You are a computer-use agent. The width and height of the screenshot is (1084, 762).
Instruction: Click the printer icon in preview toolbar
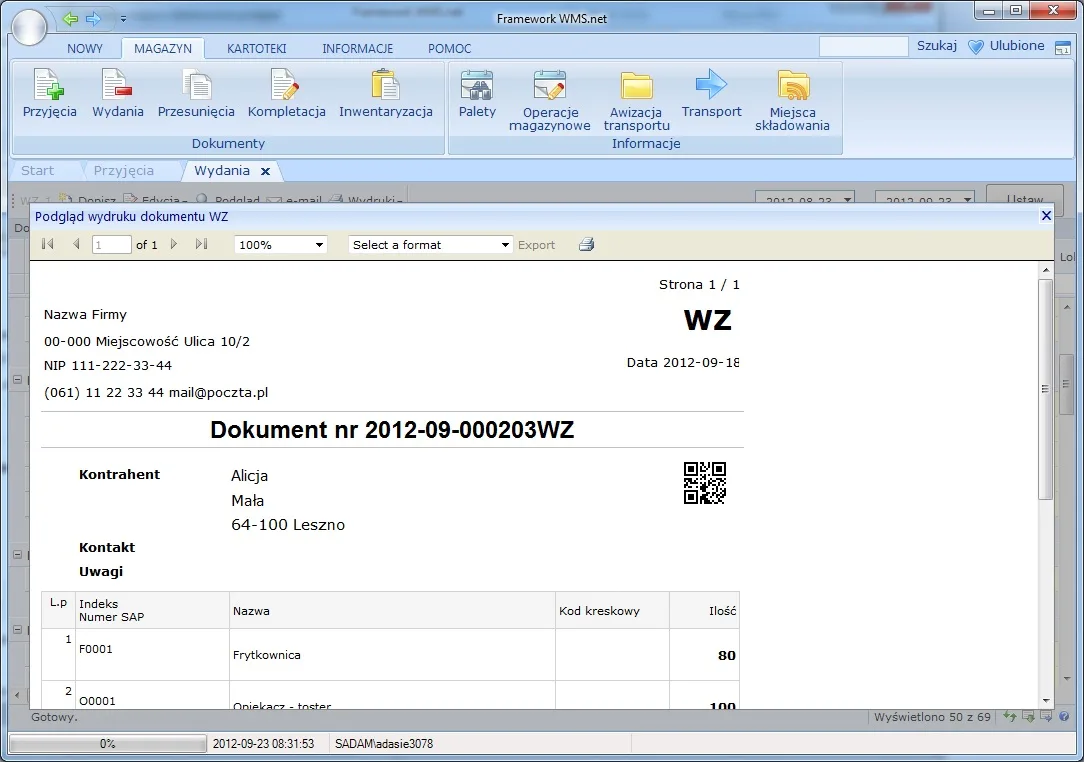point(586,244)
